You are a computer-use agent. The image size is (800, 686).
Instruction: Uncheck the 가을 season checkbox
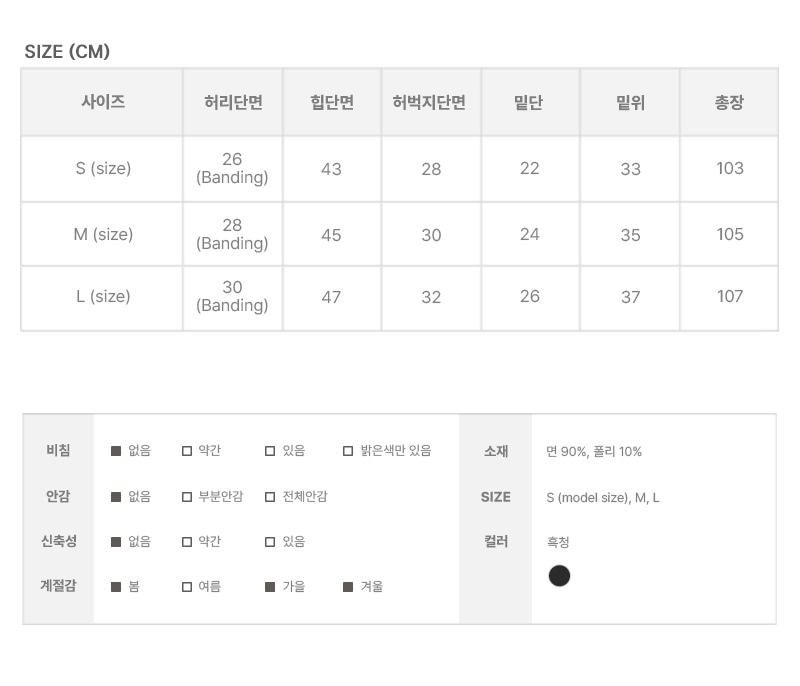[270, 587]
